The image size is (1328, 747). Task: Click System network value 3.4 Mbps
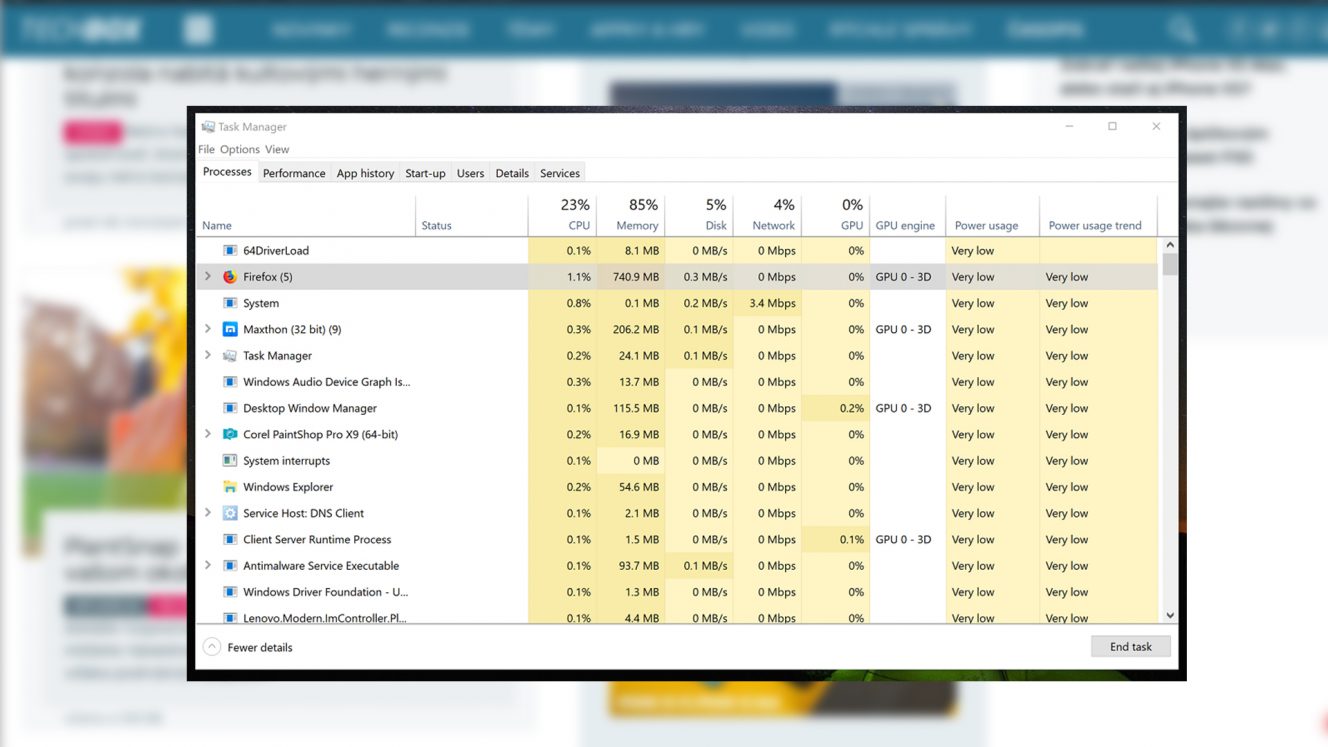[767, 303]
